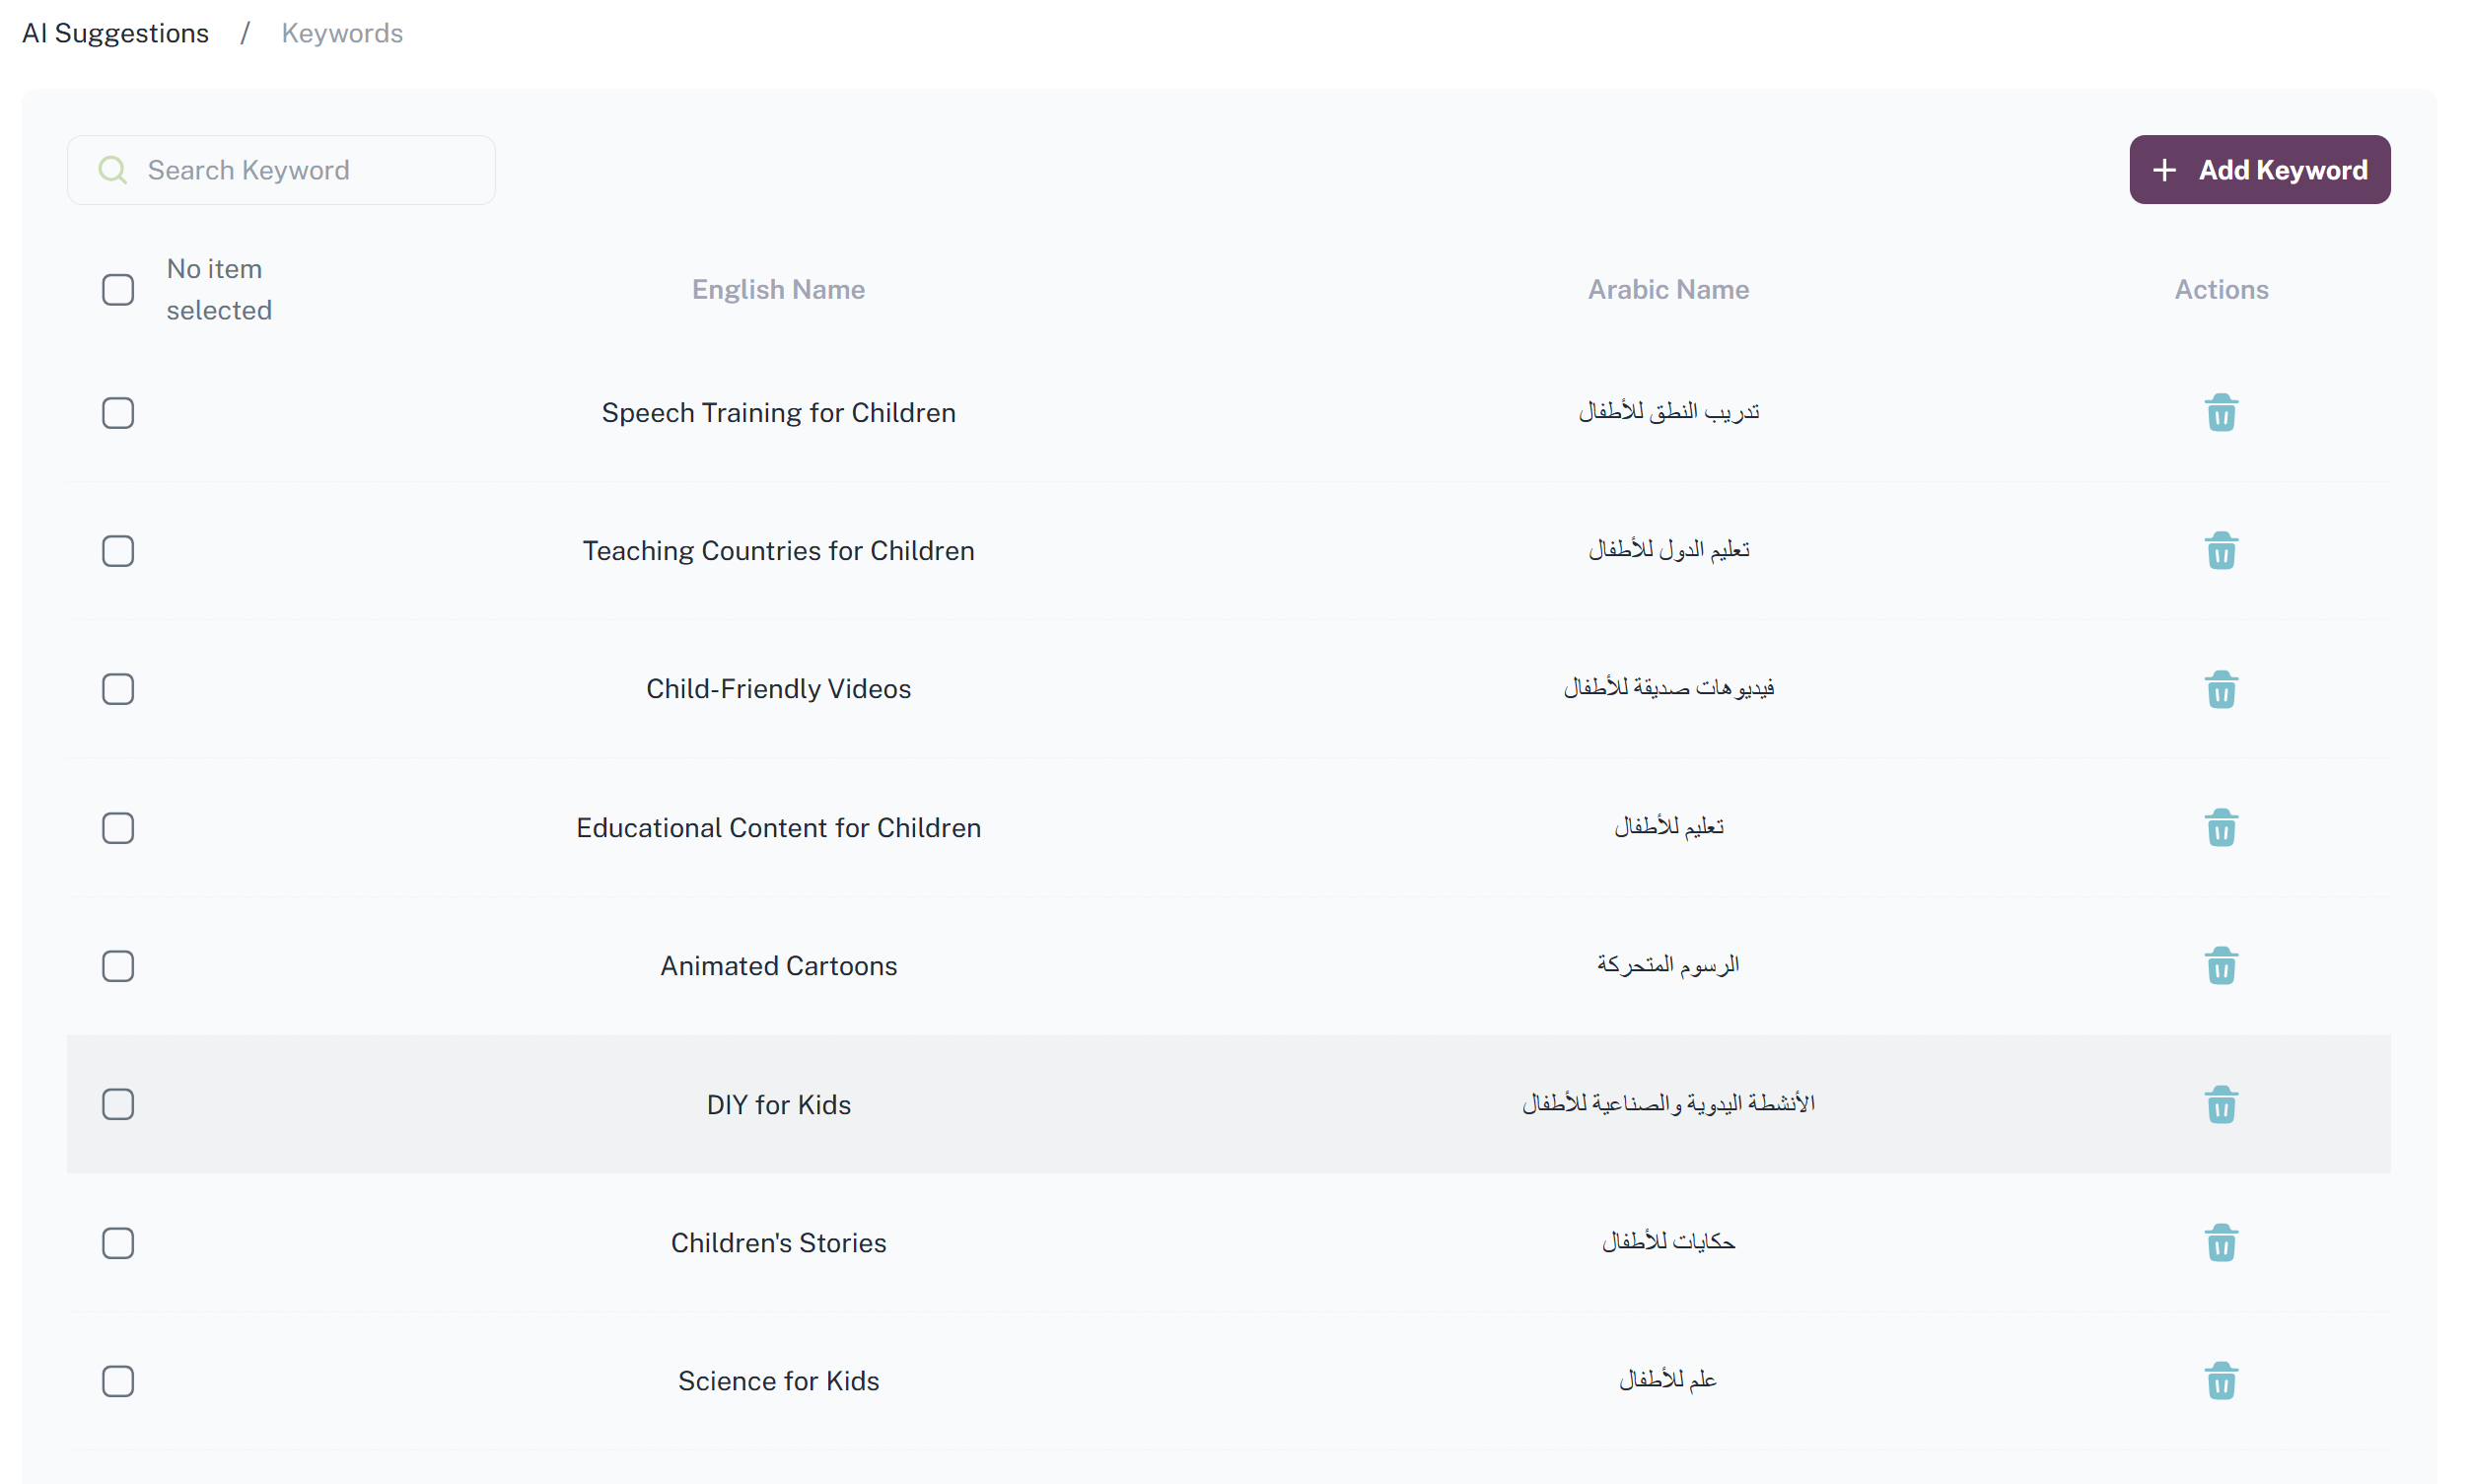Click the English Name column header
This screenshot has width=2471, height=1484.
pos(778,290)
